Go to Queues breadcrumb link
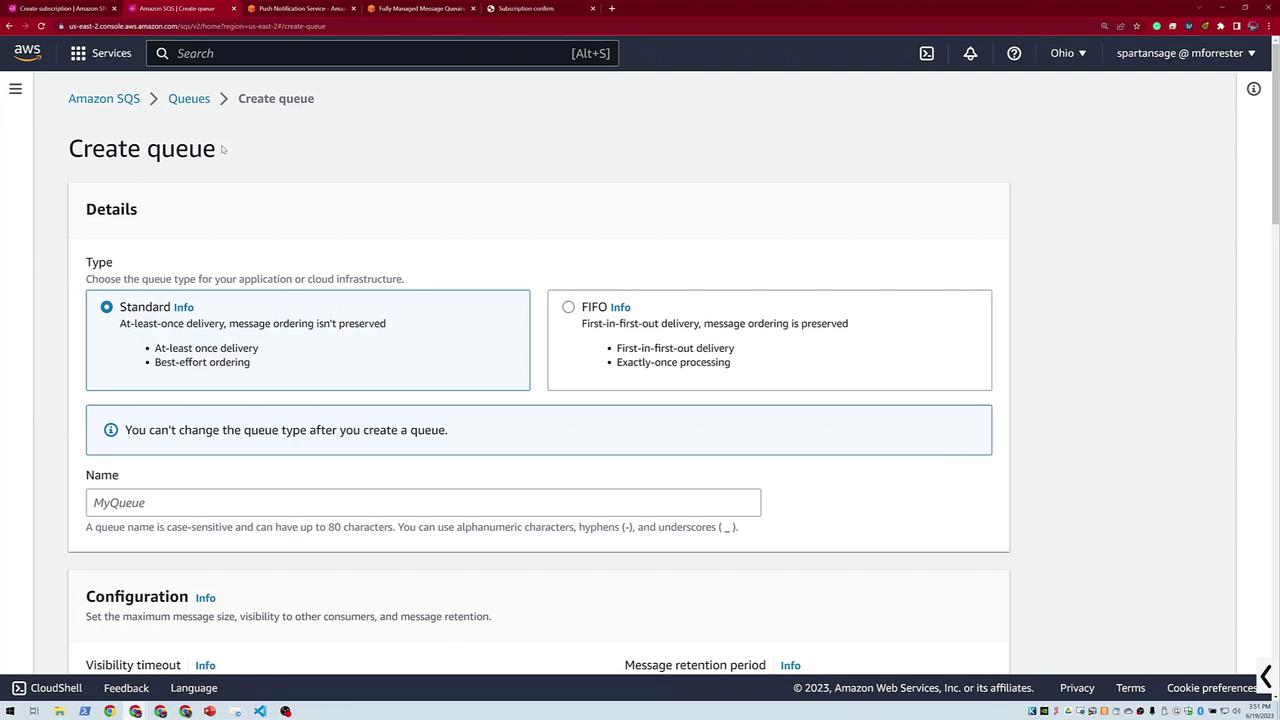The width and height of the screenshot is (1280, 720). click(x=189, y=98)
